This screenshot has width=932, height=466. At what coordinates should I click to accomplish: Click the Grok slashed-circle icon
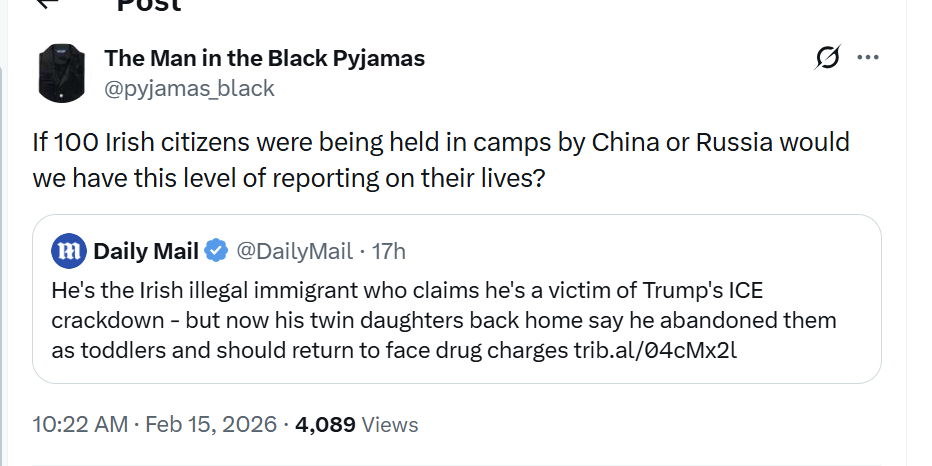[x=828, y=59]
